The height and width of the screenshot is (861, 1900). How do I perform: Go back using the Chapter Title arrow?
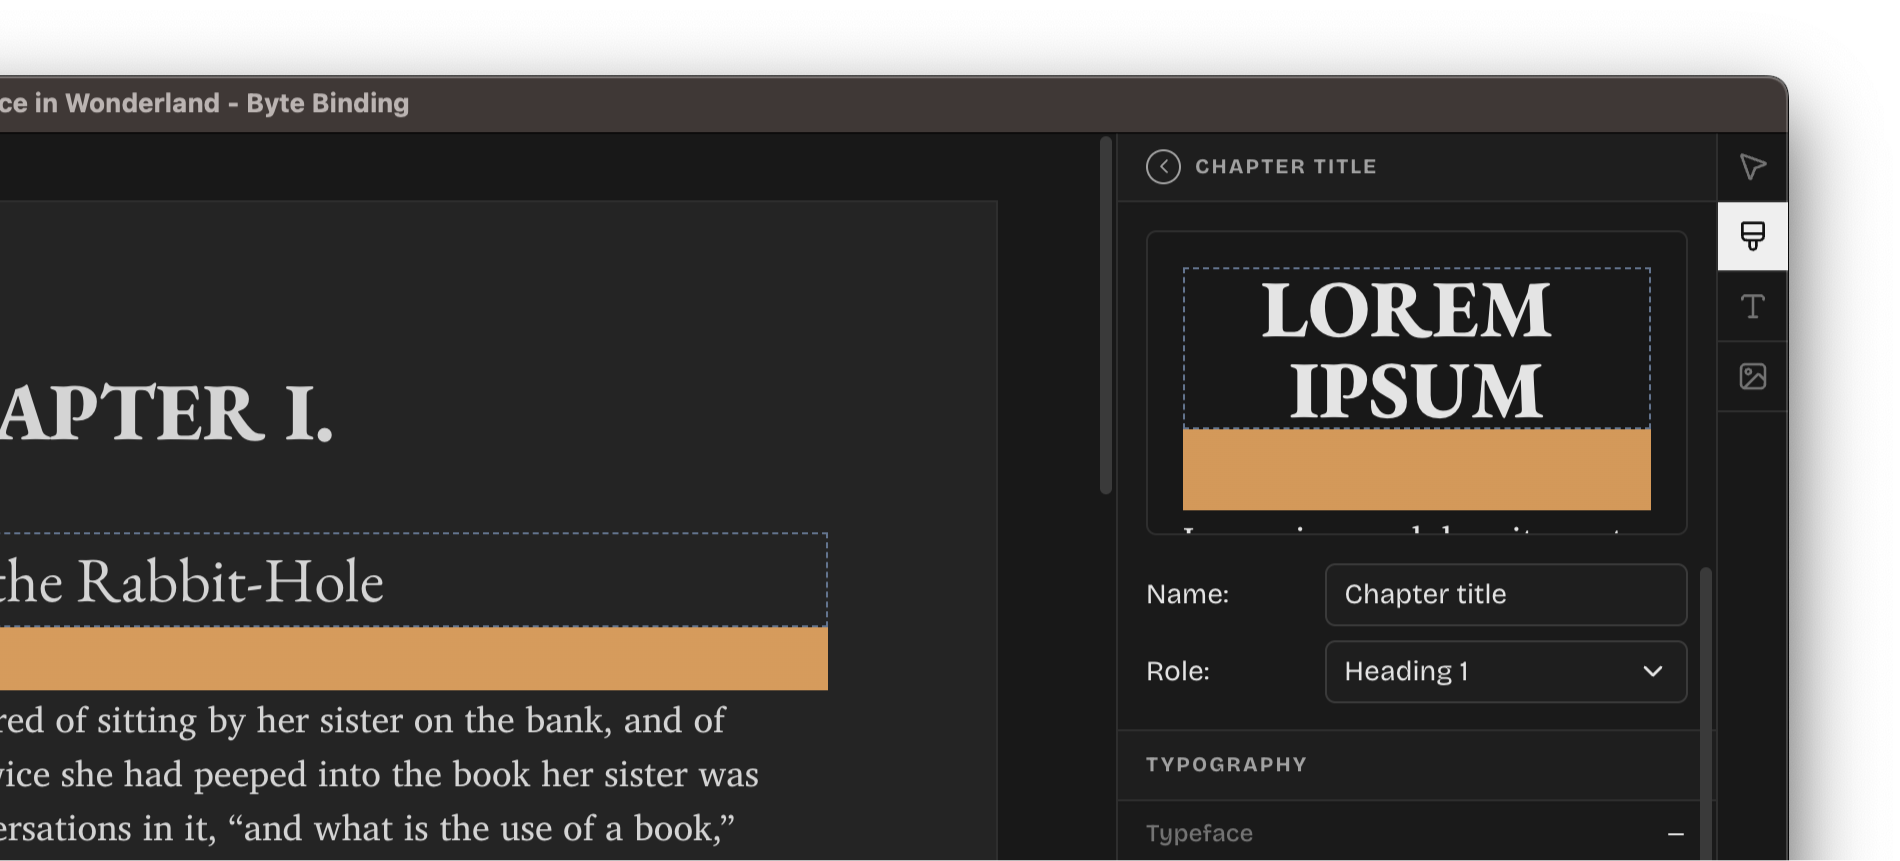click(1163, 167)
